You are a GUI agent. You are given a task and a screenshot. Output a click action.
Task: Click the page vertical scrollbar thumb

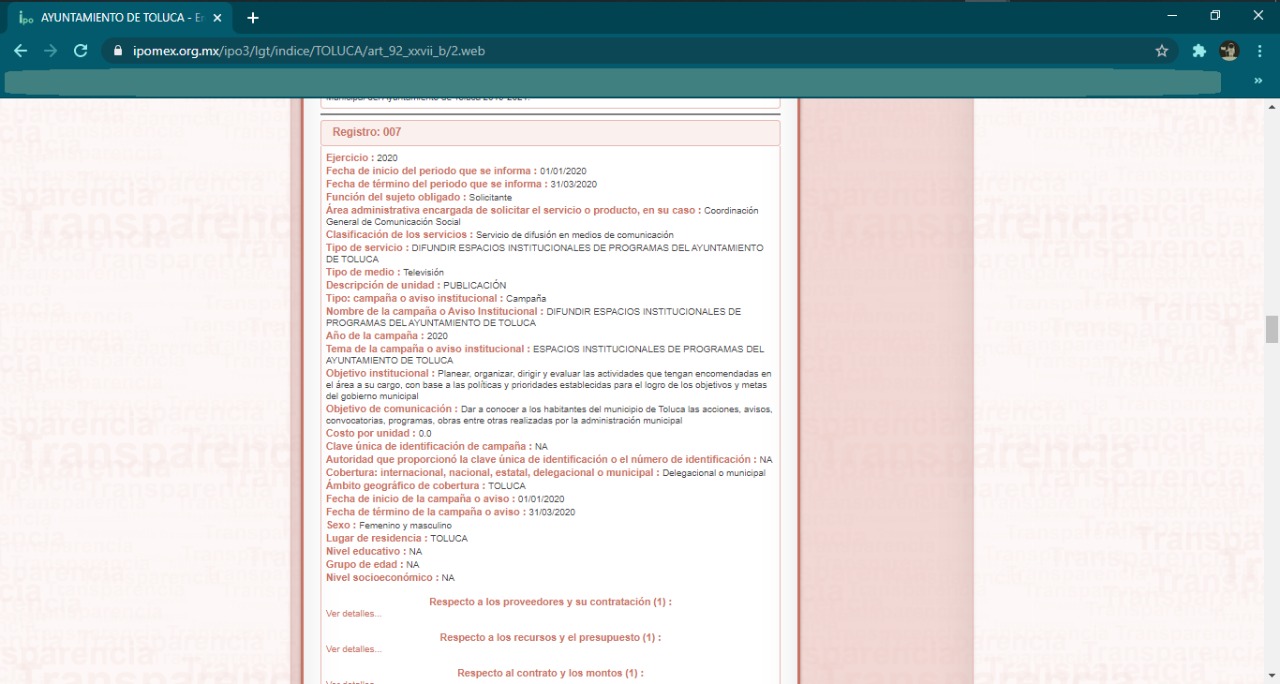[1272, 329]
